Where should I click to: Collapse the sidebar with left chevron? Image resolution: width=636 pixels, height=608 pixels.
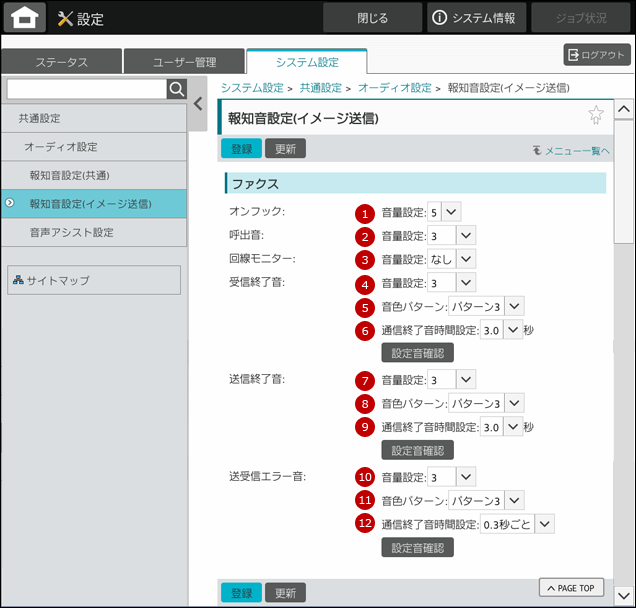click(x=198, y=103)
